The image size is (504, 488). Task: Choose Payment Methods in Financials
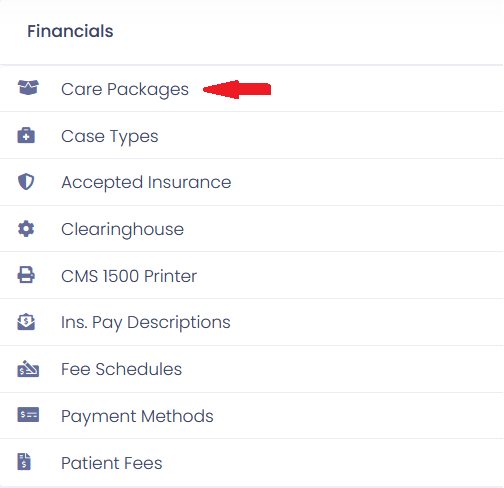[252, 416]
